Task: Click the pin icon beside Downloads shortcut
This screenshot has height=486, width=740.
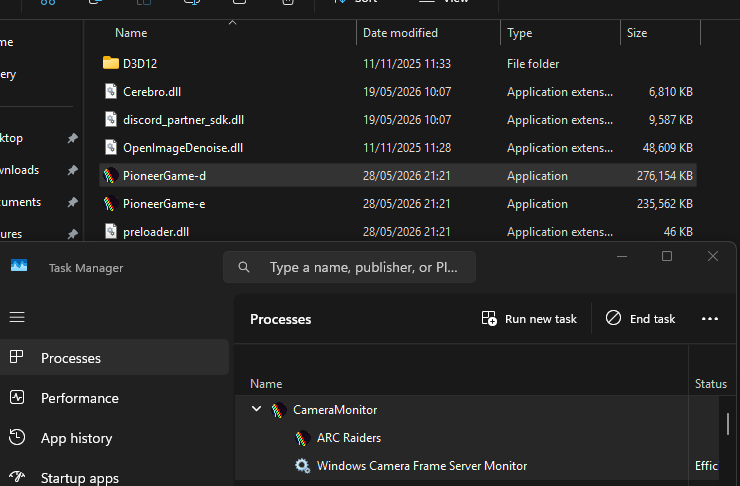Action: (x=72, y=170)
